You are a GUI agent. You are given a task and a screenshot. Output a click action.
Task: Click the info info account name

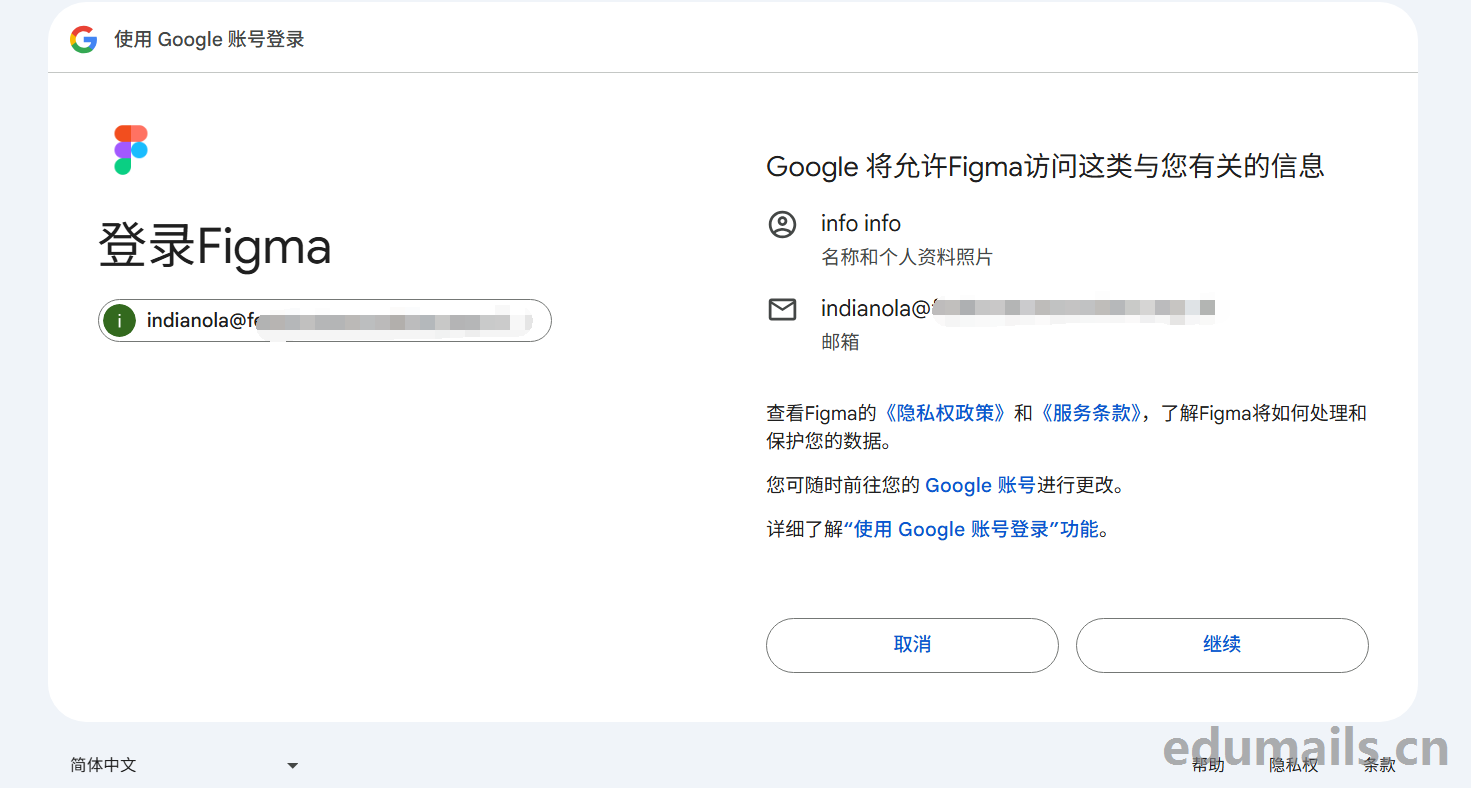860,224
